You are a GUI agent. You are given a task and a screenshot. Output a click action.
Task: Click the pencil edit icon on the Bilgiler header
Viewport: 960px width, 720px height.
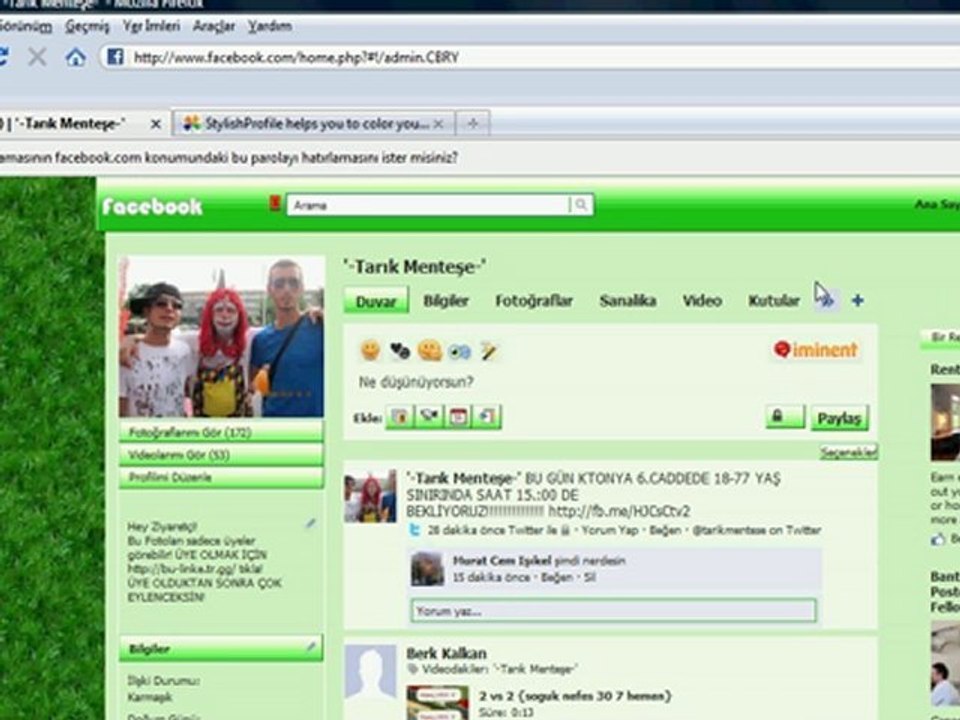tap(311, 646)
